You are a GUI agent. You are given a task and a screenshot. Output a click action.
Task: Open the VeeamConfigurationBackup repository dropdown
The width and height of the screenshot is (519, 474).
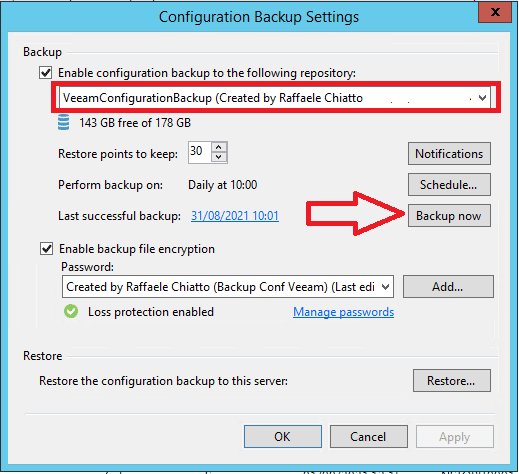click(275, 98)
